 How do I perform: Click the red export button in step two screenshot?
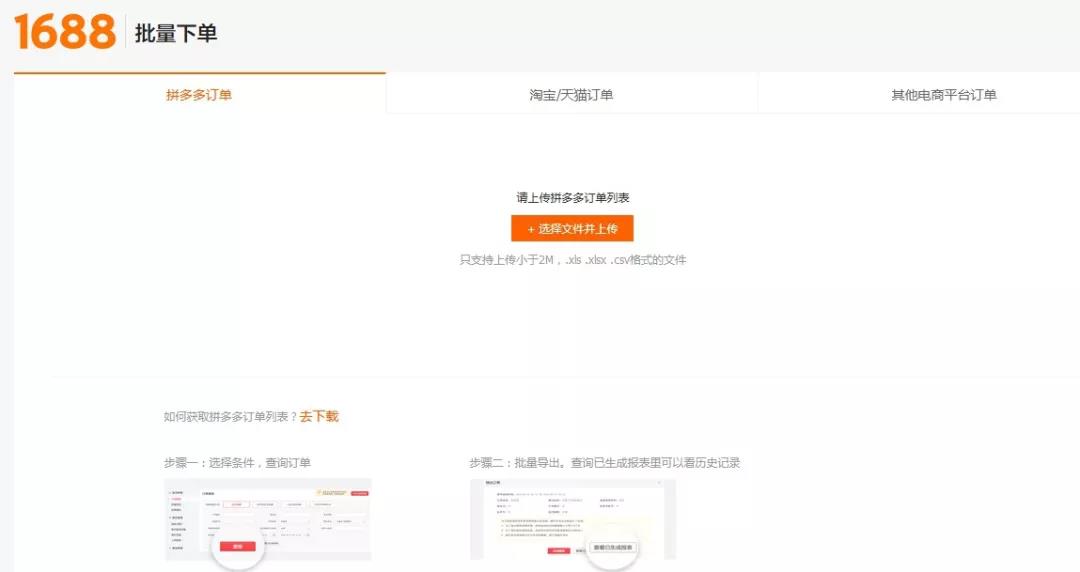point(559,550)
